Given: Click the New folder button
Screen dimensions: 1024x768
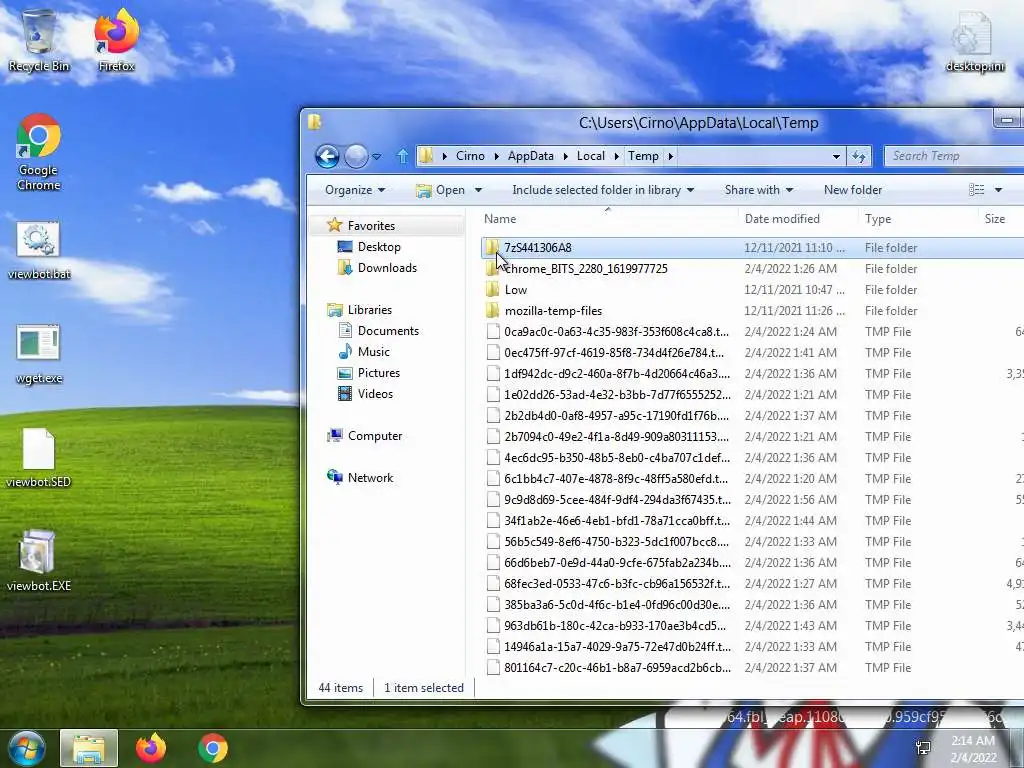Looking at the screenshot, I should (x=853, y=190).
